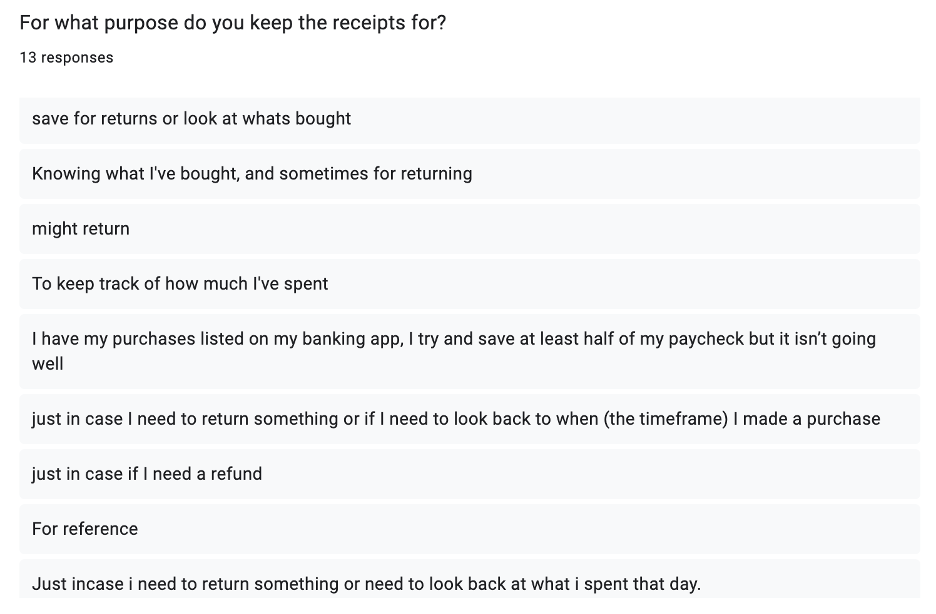Click the question title about keeping receipts
Screen dimensions: 936x614
(233, 23)
